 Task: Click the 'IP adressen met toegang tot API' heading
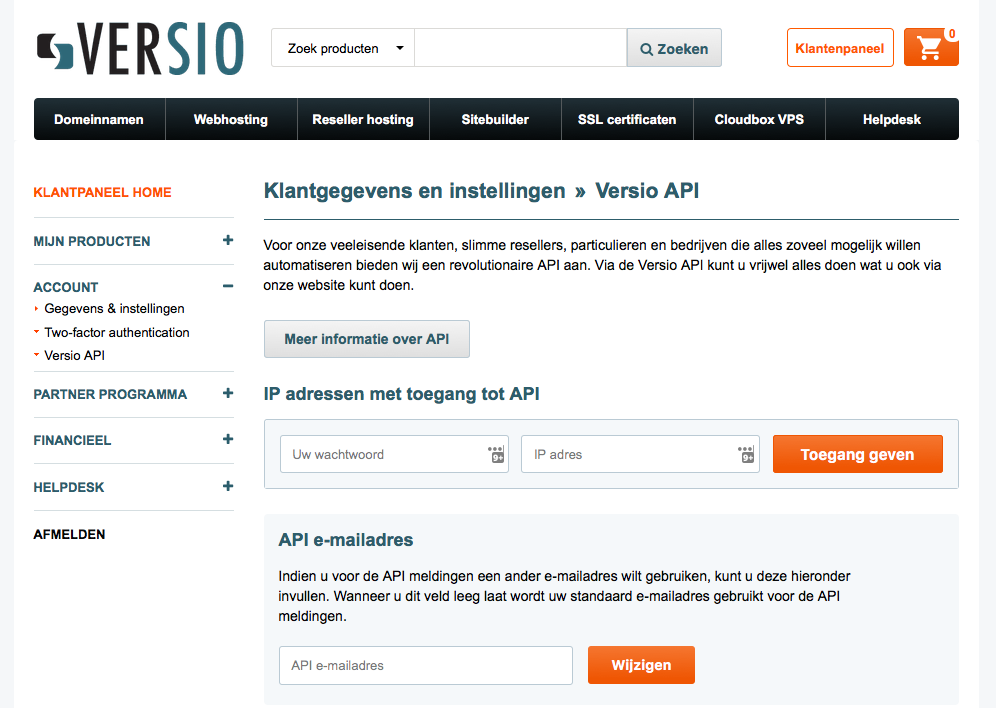pyautogui.click(x=401, y=394)
